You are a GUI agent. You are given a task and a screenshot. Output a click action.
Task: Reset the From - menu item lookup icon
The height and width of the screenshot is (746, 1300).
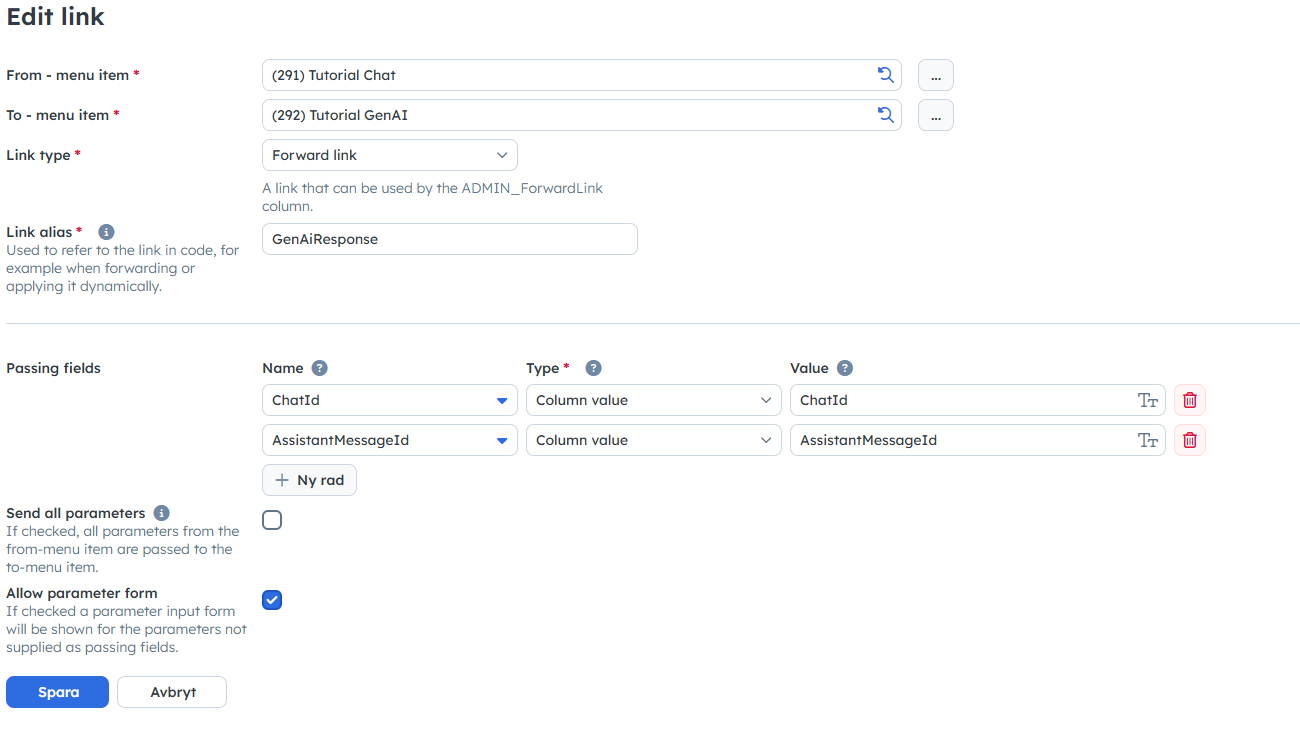click(885, 75)
